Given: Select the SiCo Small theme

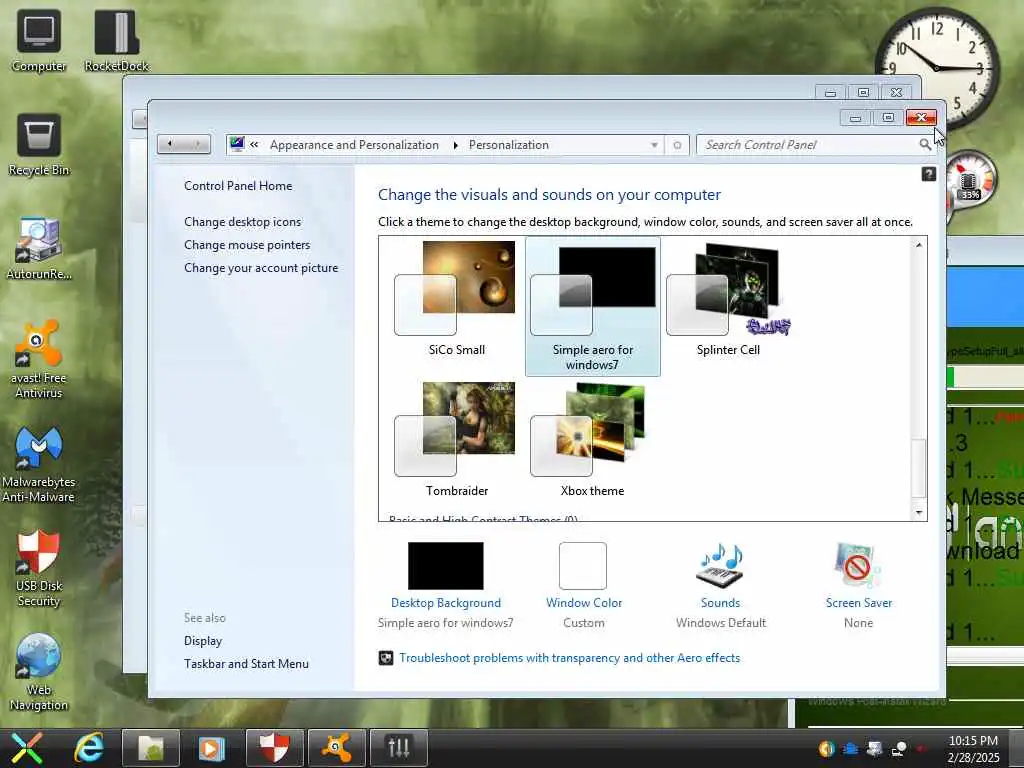Looking at the screenshot, I should [x=456, y=299].
